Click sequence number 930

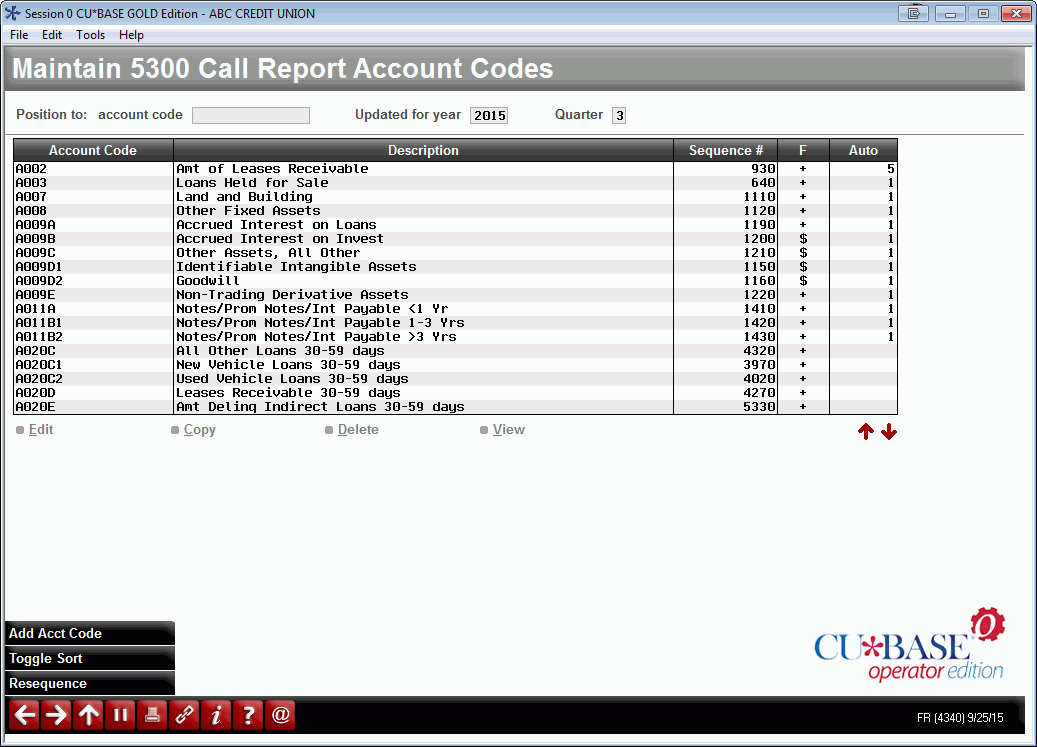pyautogui.click(x=763, y=169)
